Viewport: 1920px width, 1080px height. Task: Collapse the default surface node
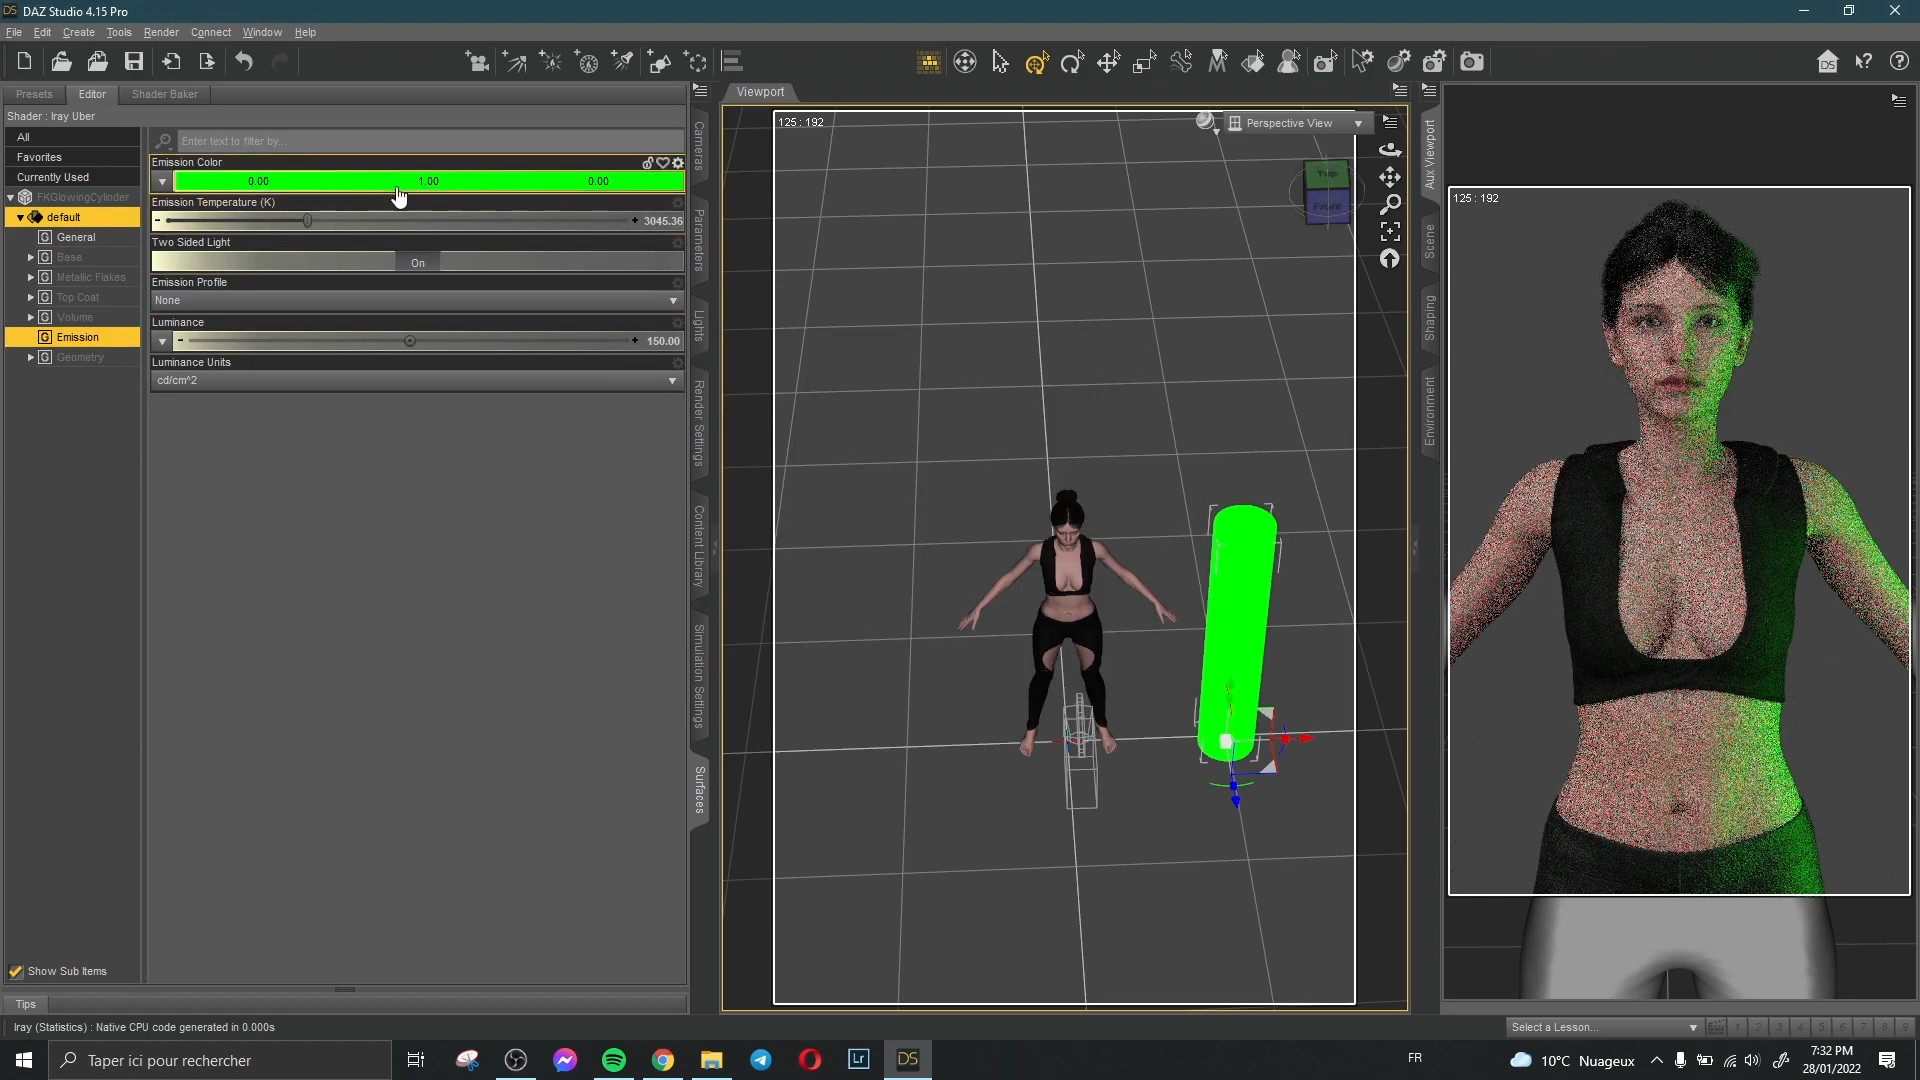coord(20,217)
